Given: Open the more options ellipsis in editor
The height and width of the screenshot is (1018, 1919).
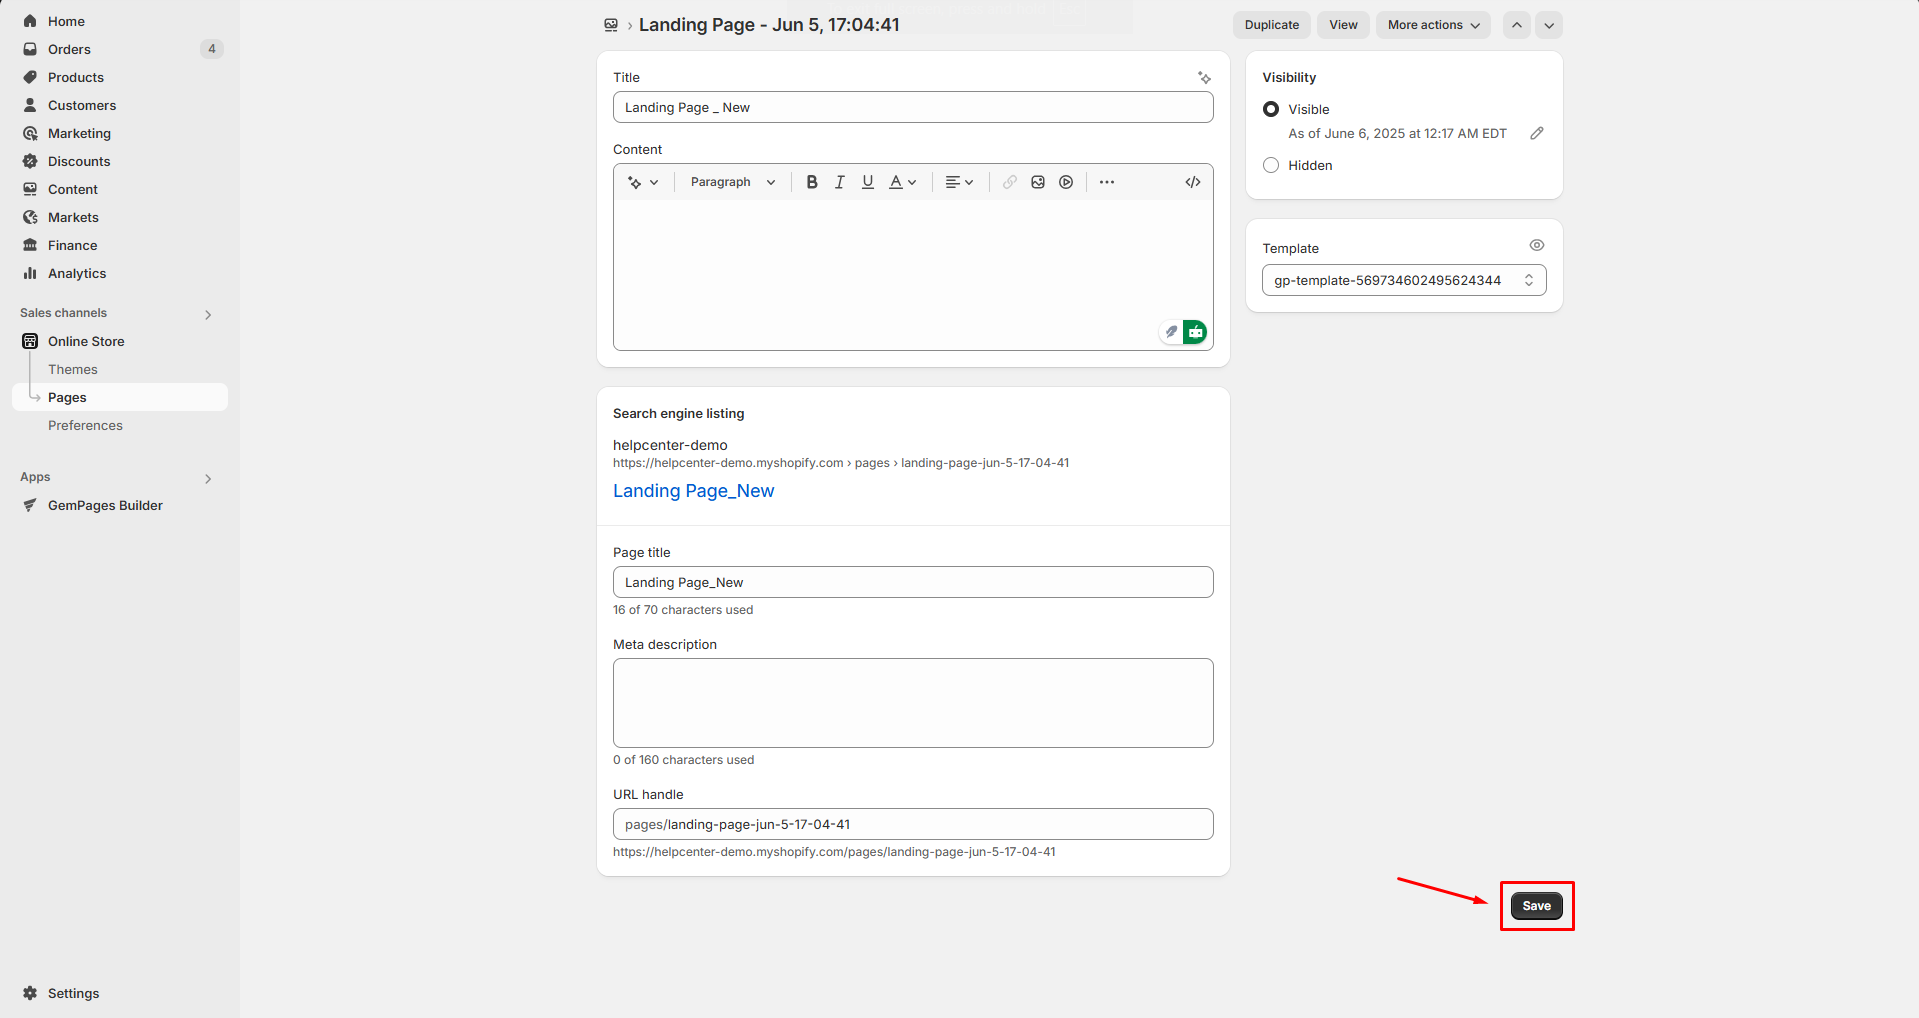Looking at the screenshot, I should (x=1107, y=182).
